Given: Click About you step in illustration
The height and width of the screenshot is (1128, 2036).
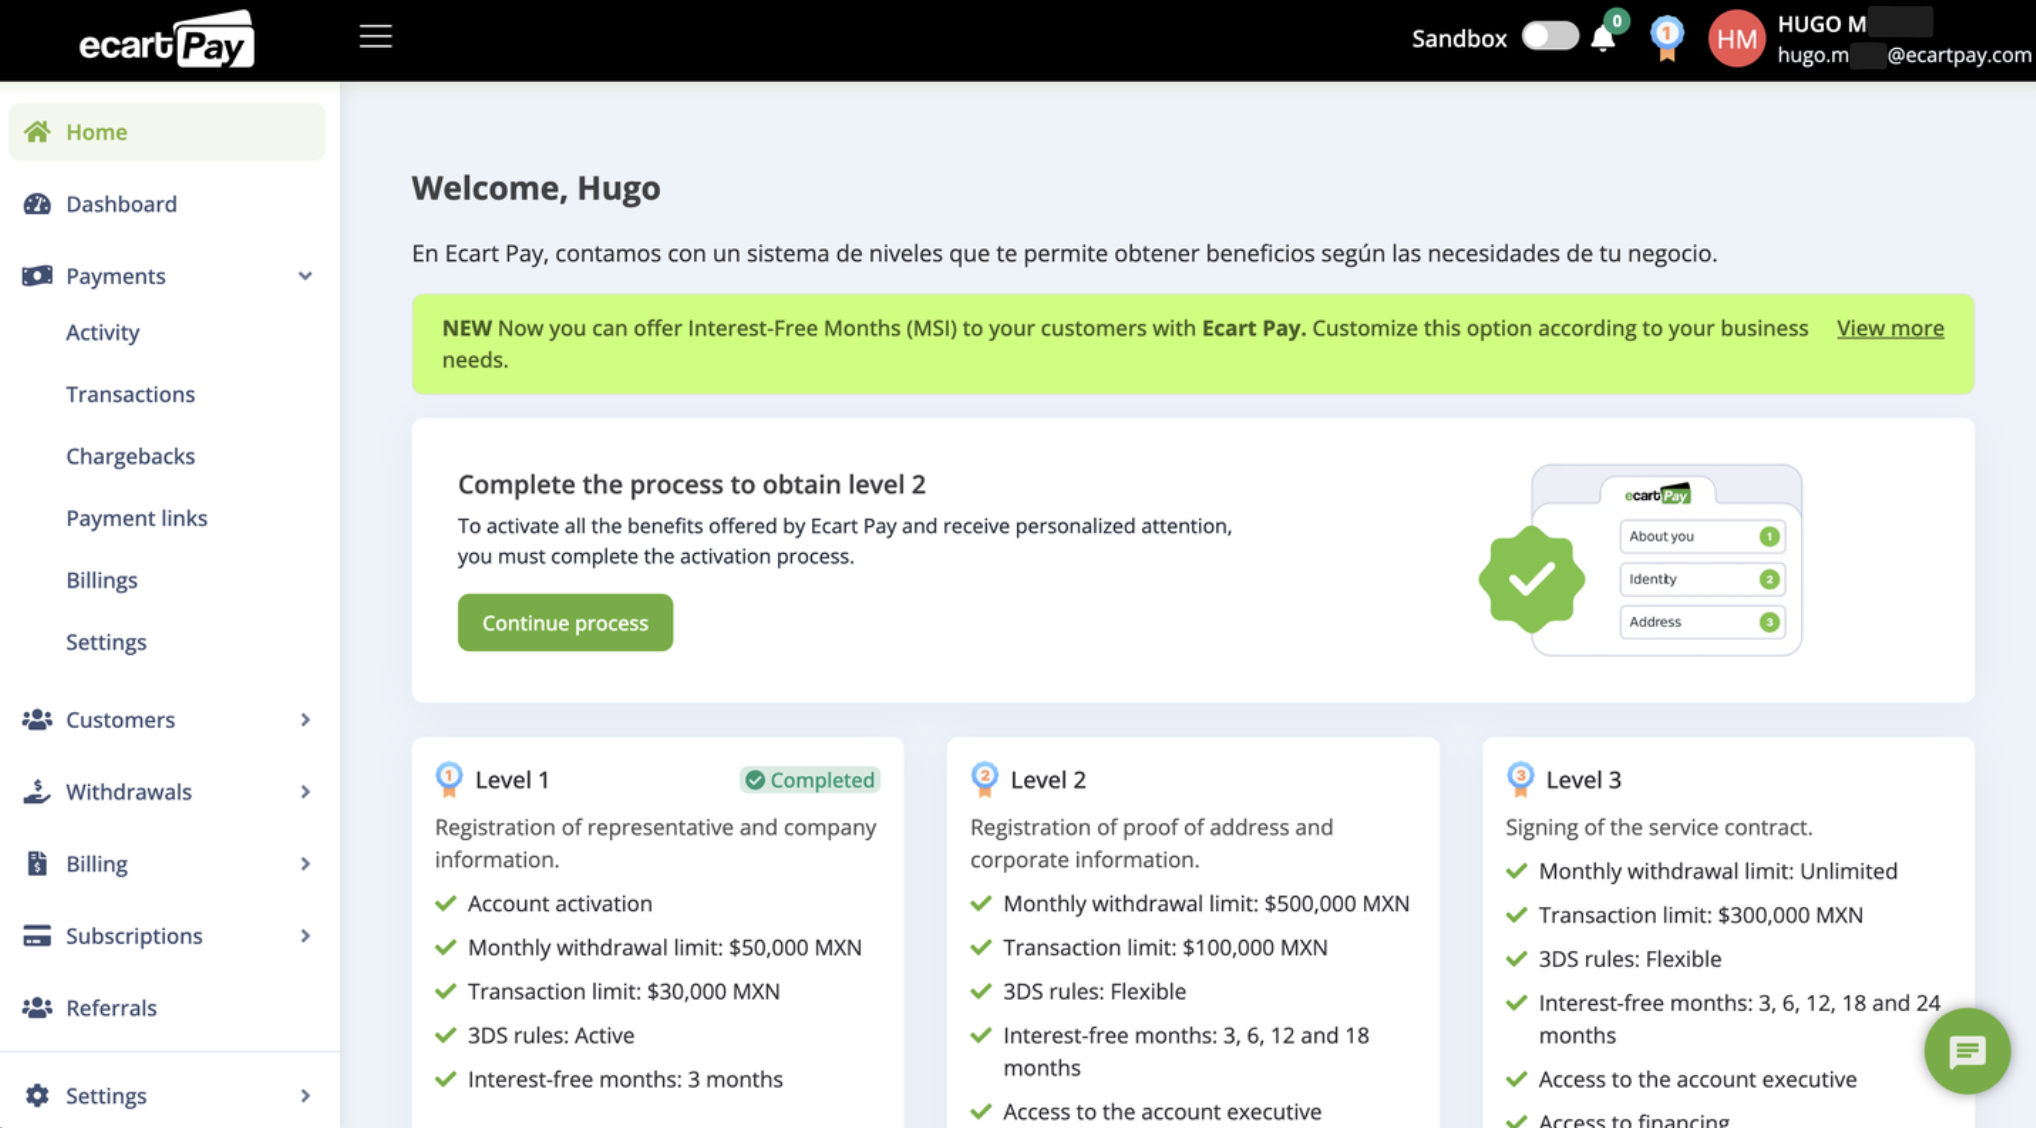Looking at the screenshot, I should (x=1703, y=536).
